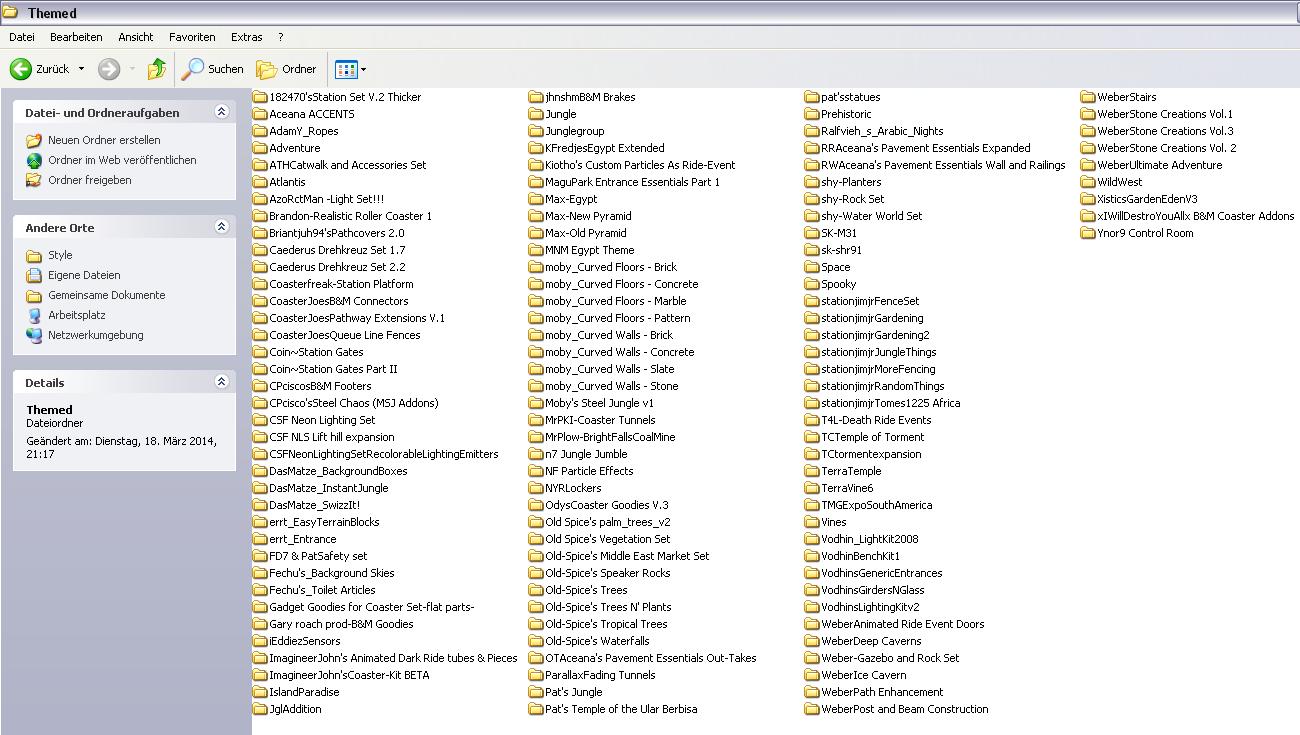1300x735 pixels.
Task: Open the dropdown arrow next to Zurück
Action: [81, 69]
